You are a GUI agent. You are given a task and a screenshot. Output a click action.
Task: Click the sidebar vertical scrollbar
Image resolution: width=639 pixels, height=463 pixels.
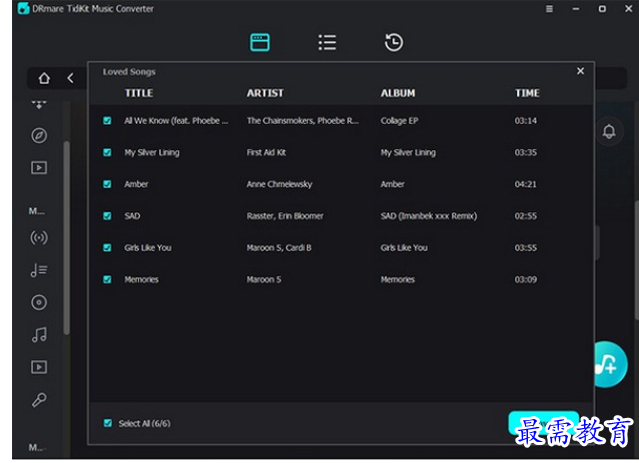click(66, 238)
